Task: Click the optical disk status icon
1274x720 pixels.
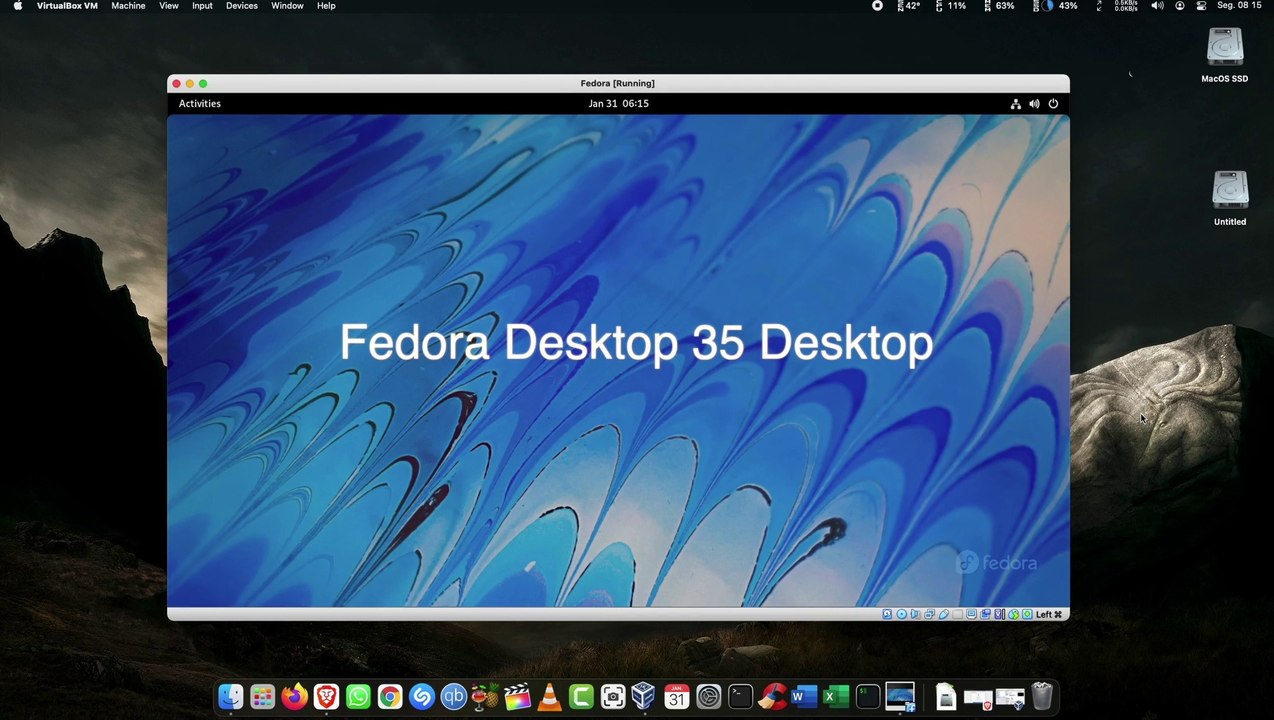Action: tap(901, 614)
